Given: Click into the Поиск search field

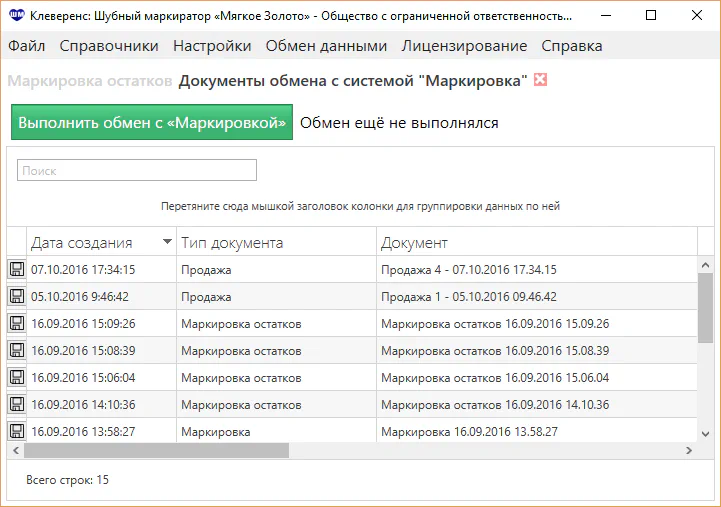Looking at the screenshot, I should [137, 171].
